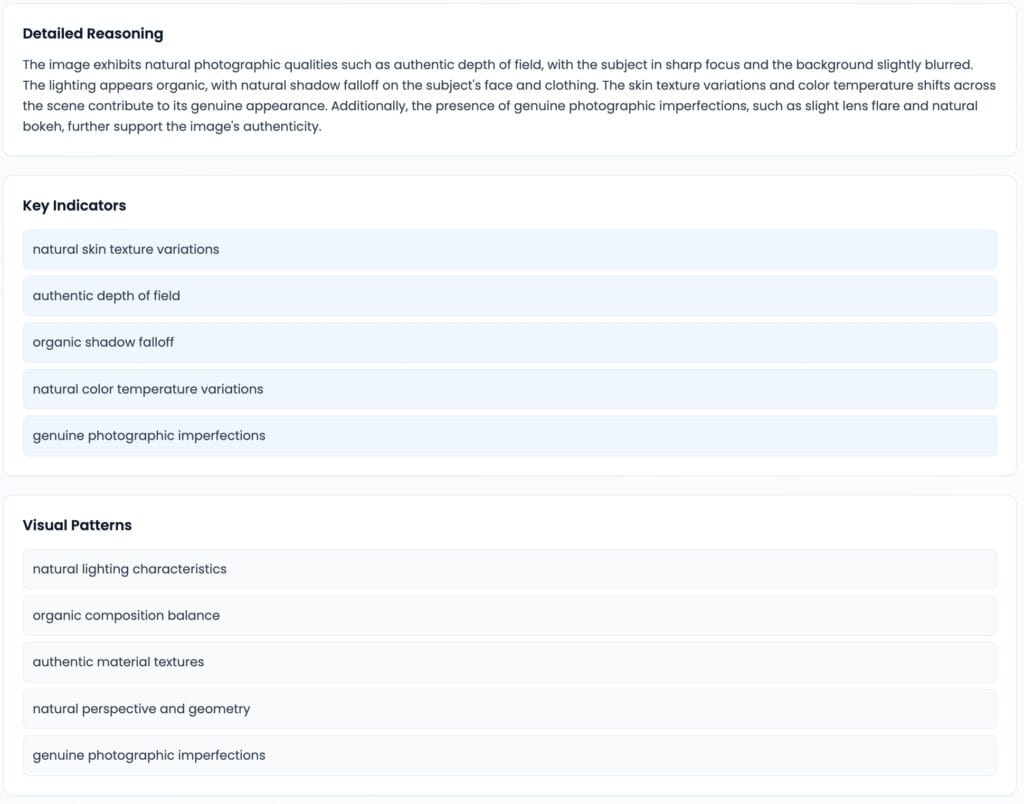Select genuine photographic imperfections under Key Indicators

click(509, 436)
